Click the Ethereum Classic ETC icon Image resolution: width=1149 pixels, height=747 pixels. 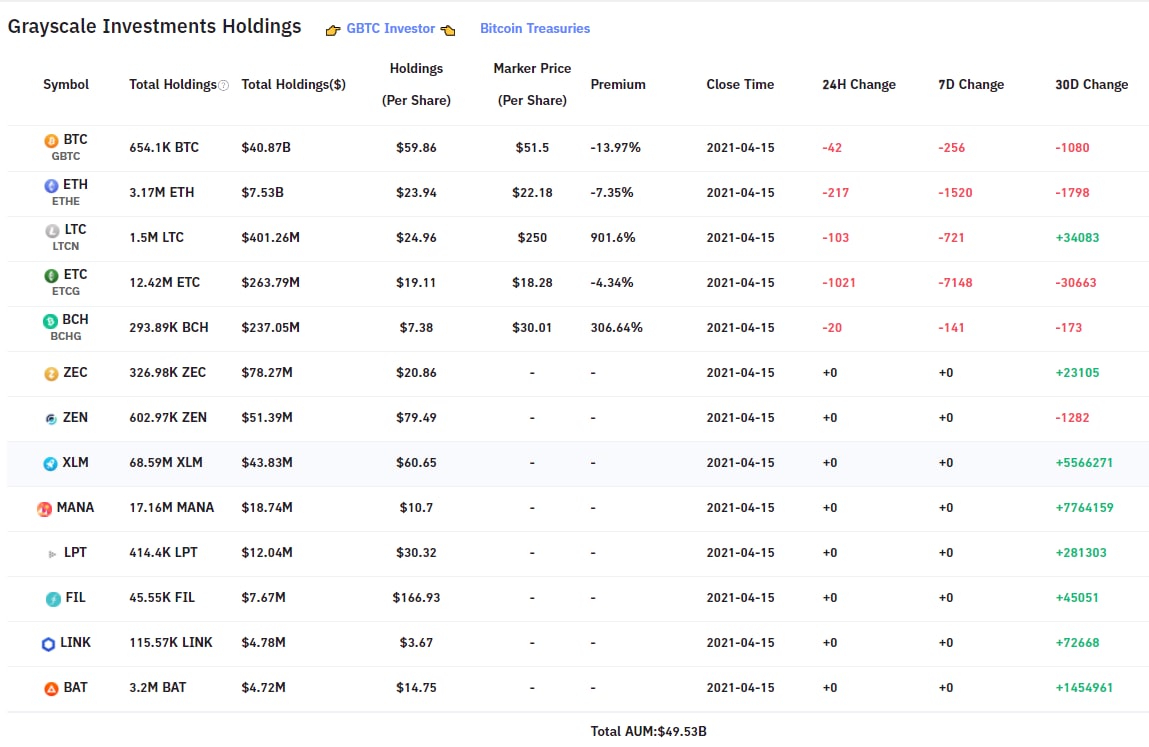[51, 276]
